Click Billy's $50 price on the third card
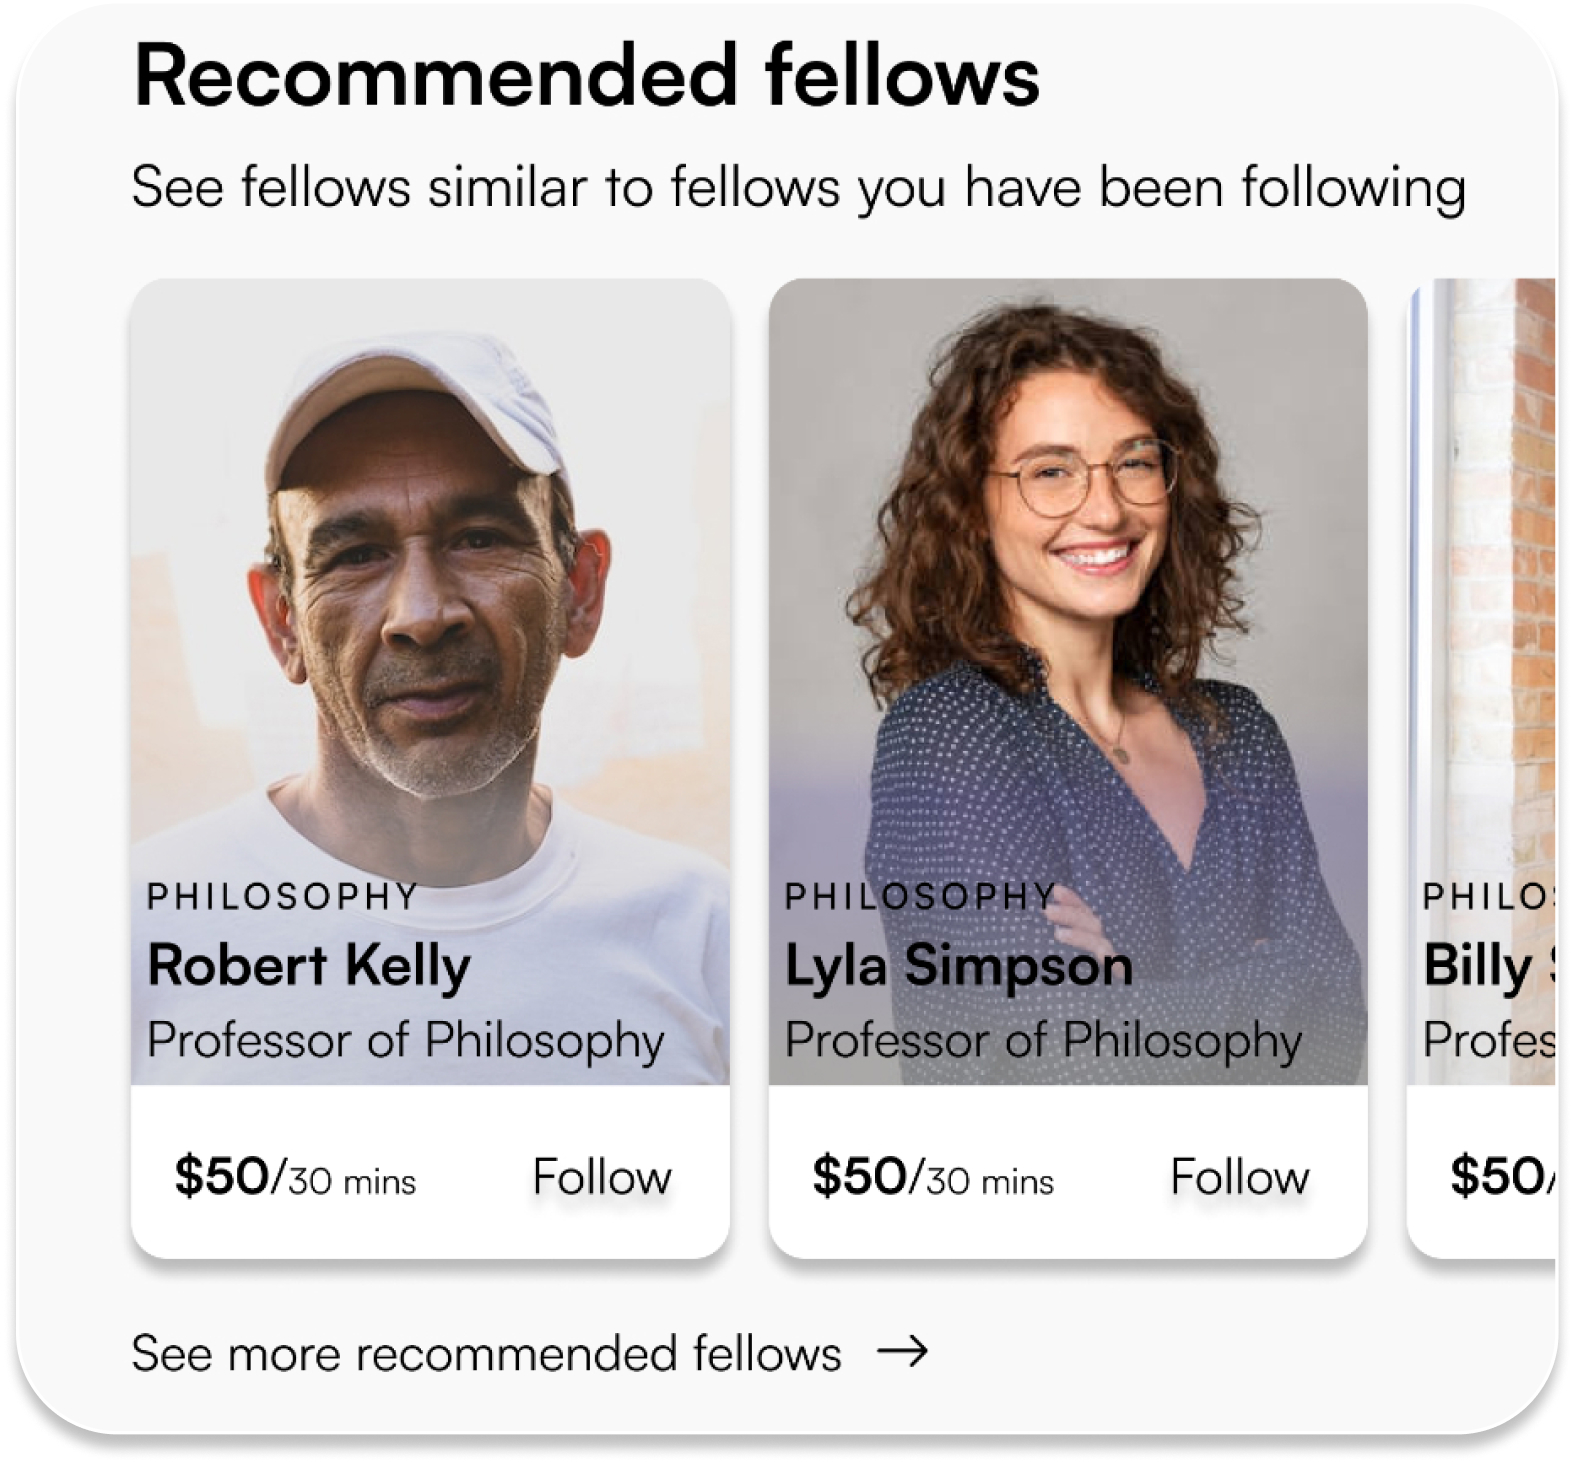This screenshot has height=1462, width=1571. pyautogui.click(x=1500, y=1177)
